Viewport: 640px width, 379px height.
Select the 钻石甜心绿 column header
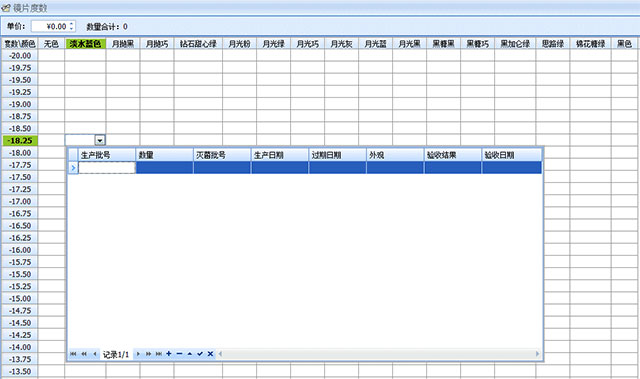198,44
